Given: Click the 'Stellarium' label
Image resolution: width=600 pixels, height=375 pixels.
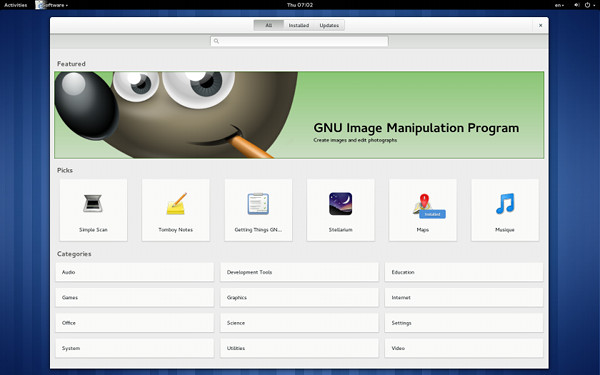Looking at the screenshot, I should (341, 230).
